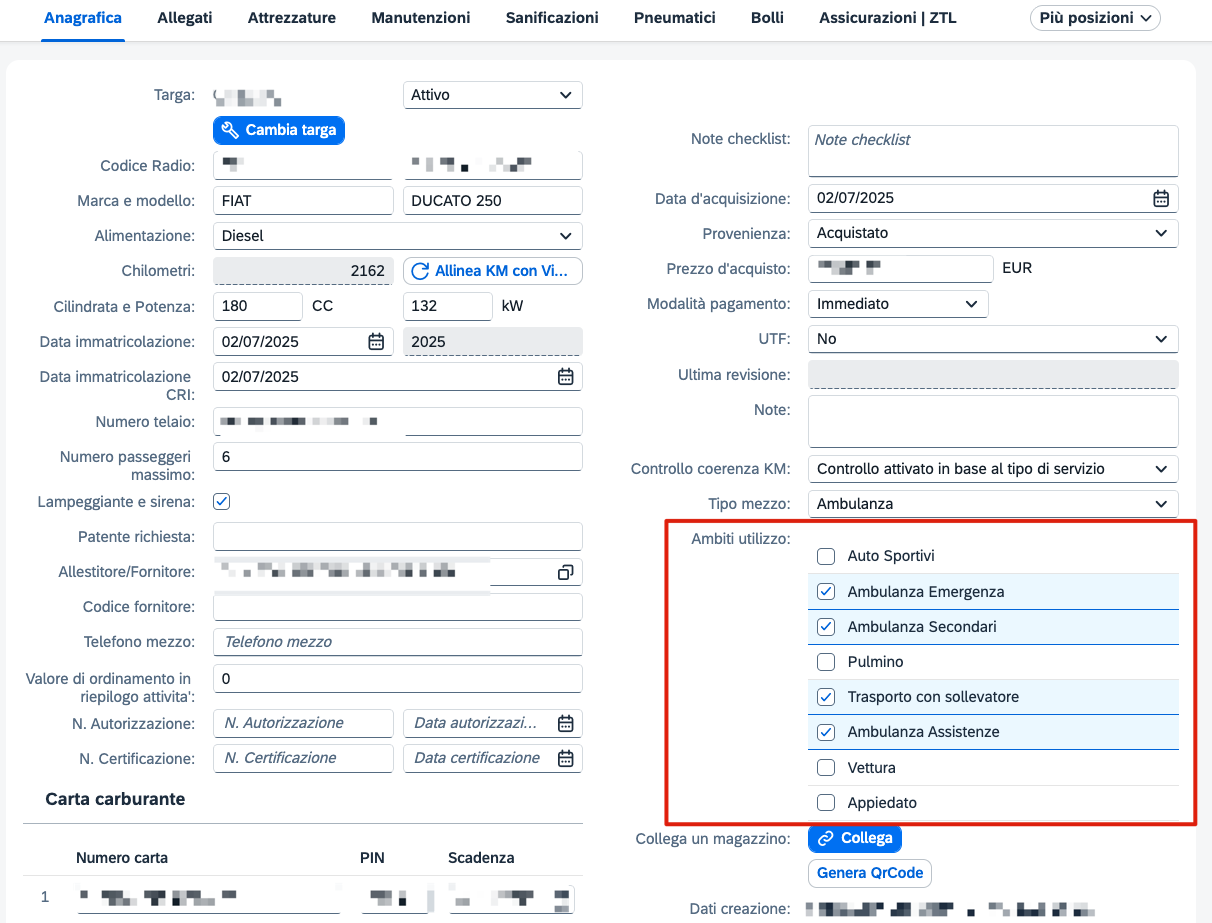Uncheck Lampeggiante e sirena checkbox

pyautogui.click(x=222, y=501)
